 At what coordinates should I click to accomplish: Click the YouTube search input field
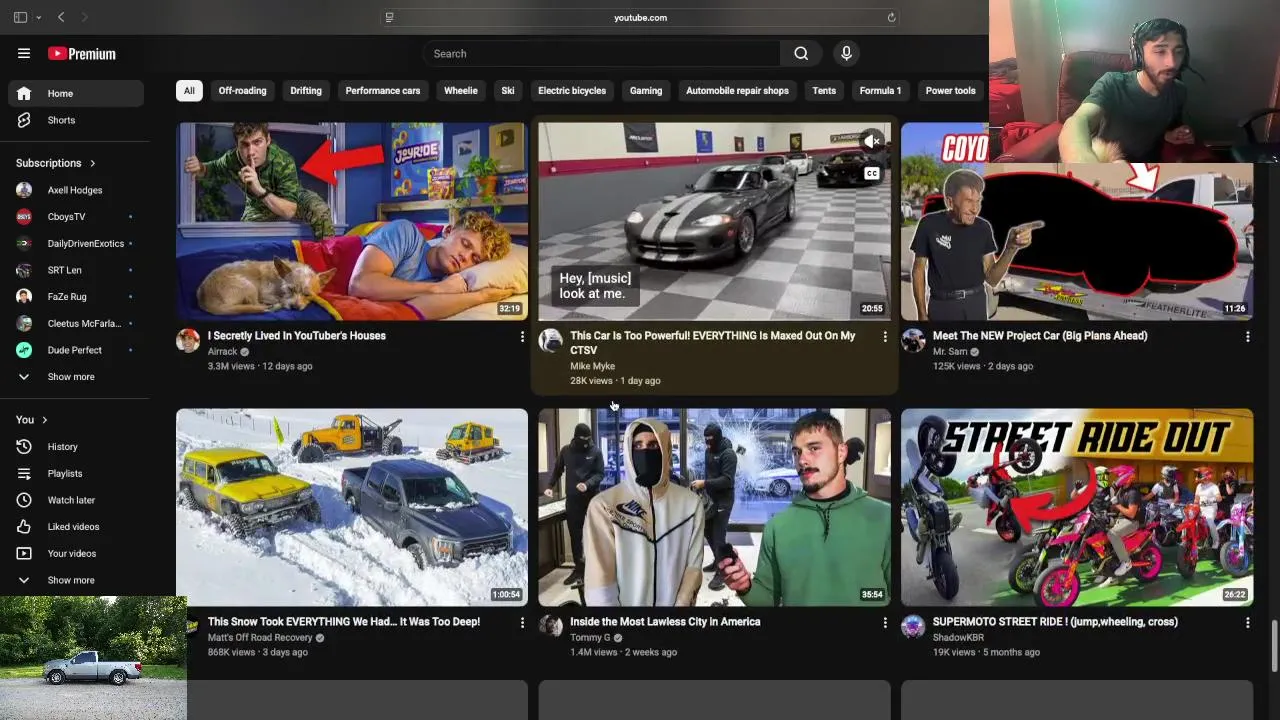pyautogui.click(x=601, y=54)
